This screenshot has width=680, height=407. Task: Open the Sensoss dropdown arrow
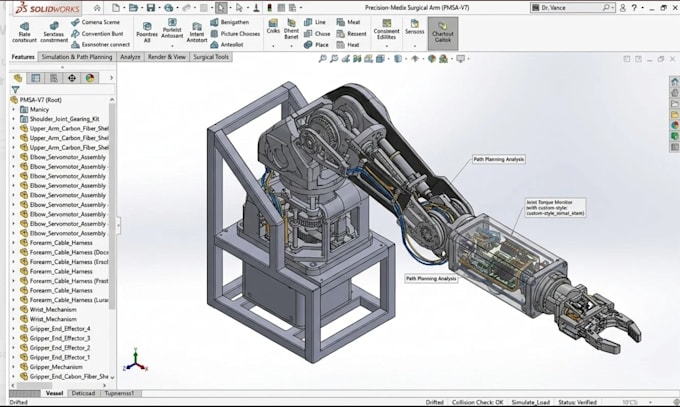pyautogui.click(x=415, y=46)
